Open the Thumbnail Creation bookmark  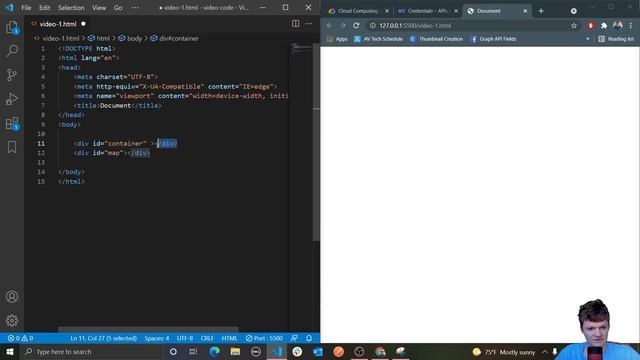pyautogui.click(x=436, y=39)
